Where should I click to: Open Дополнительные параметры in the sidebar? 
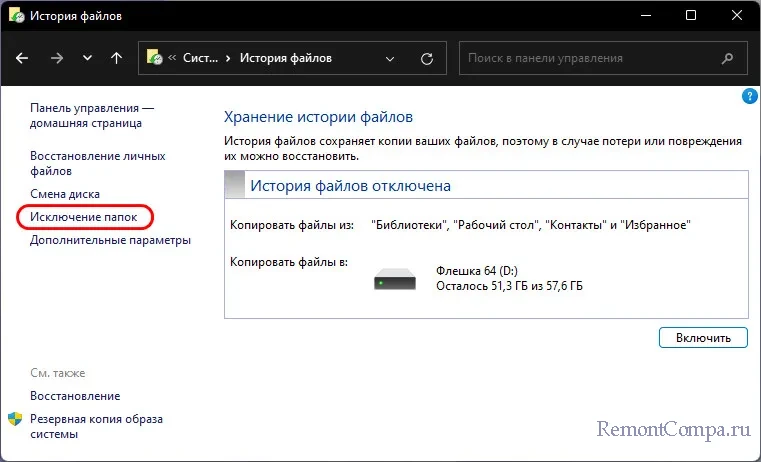110,240
